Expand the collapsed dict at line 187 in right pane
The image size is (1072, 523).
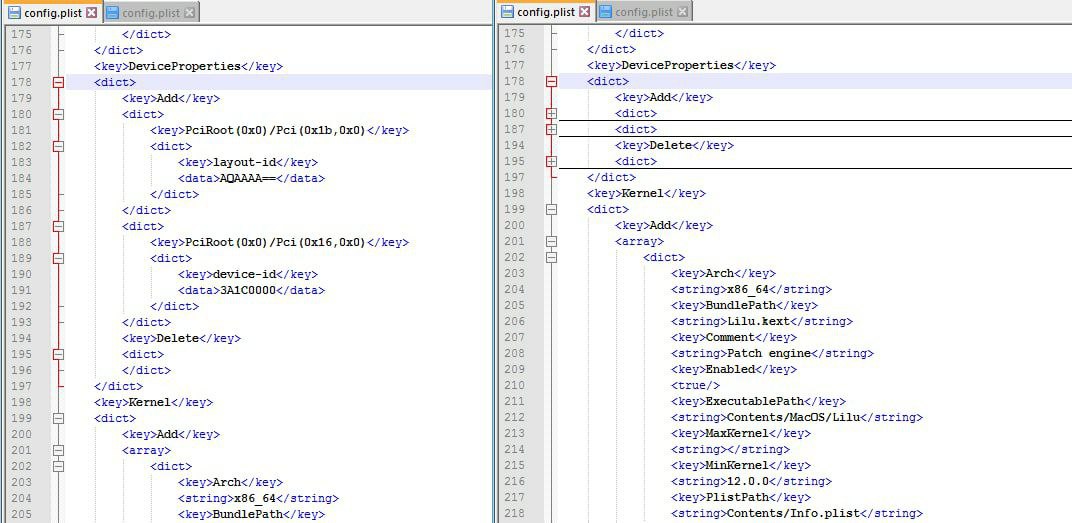tap(552, 129)
